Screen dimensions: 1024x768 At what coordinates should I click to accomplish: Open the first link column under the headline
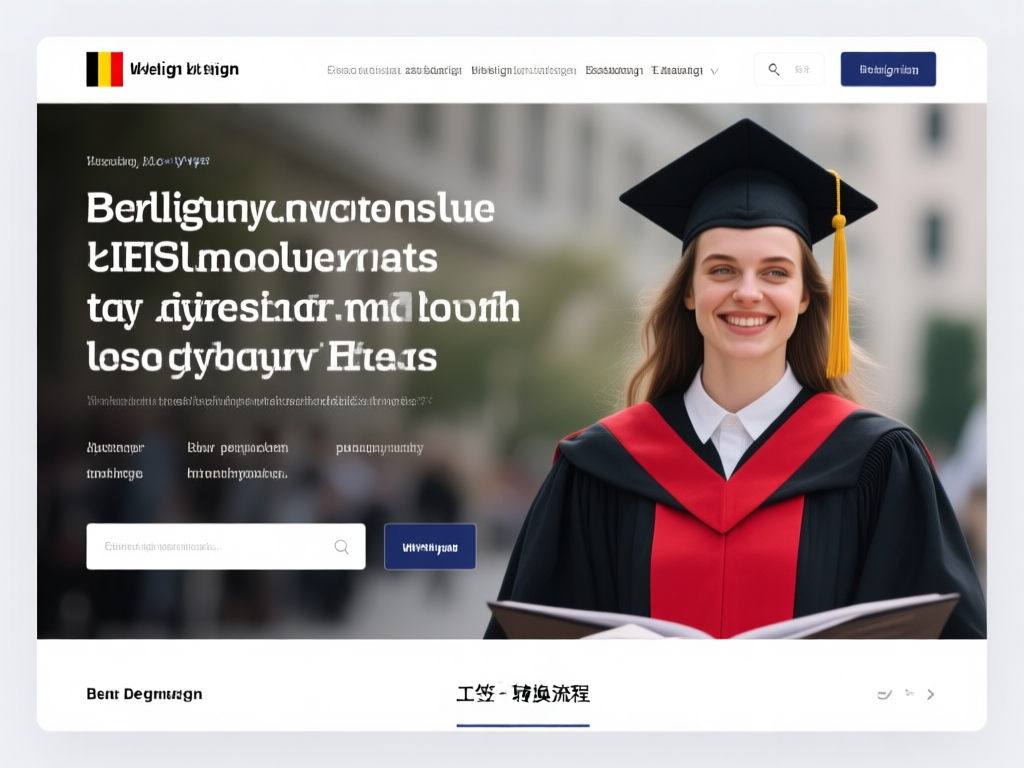(x=116, y=460)
